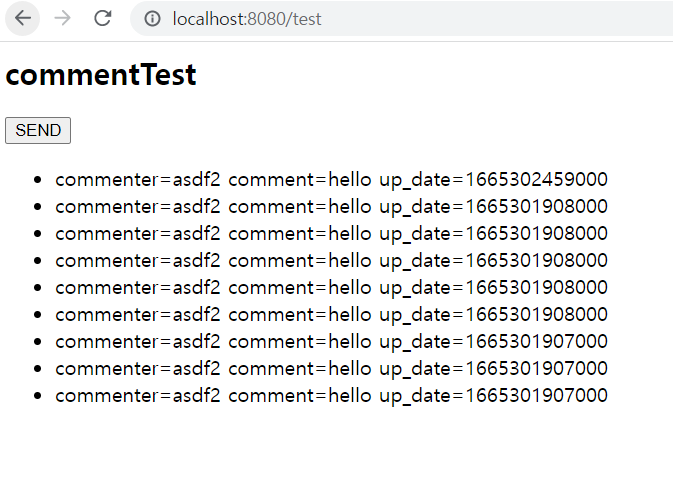Image resolution: width=673 pixels, height=484 pixels.
Task: Select the timestamp 1665302459000 in top comment
Action: (537, 179)
